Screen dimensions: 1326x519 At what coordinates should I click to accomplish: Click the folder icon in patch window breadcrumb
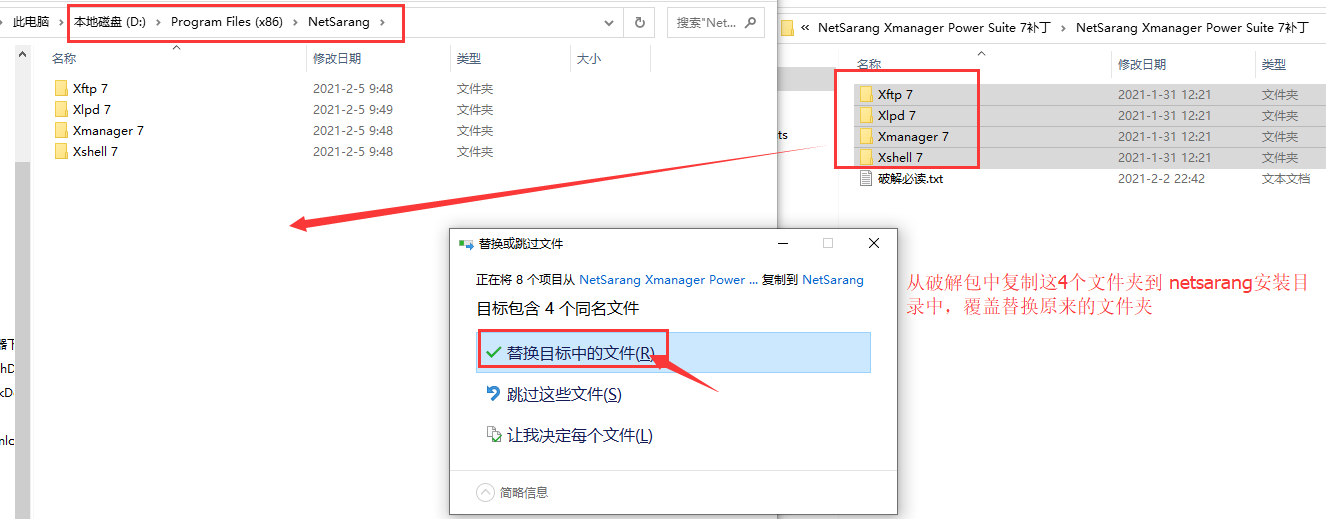[x=788, y=28]
